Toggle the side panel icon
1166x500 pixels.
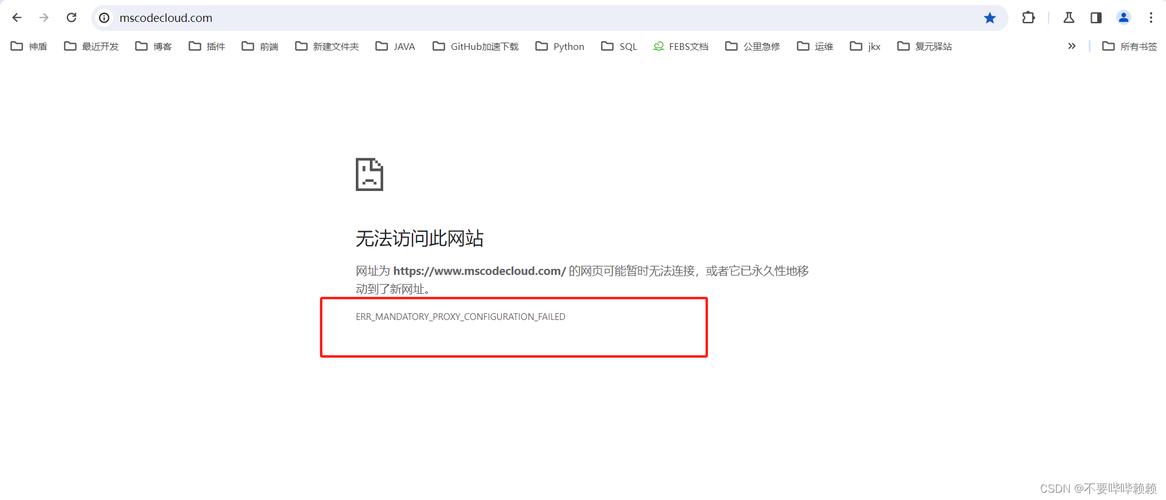(x=1096, y=18)
